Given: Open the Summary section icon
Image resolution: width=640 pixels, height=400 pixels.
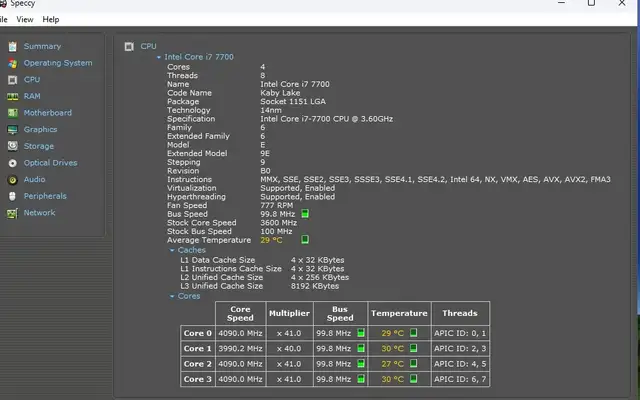Looking at the screenshot, I should (13, 47).
